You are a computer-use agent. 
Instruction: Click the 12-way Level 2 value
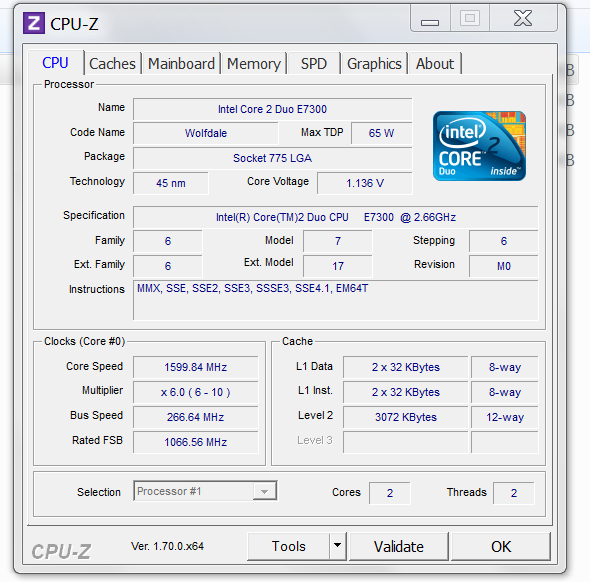505,417
